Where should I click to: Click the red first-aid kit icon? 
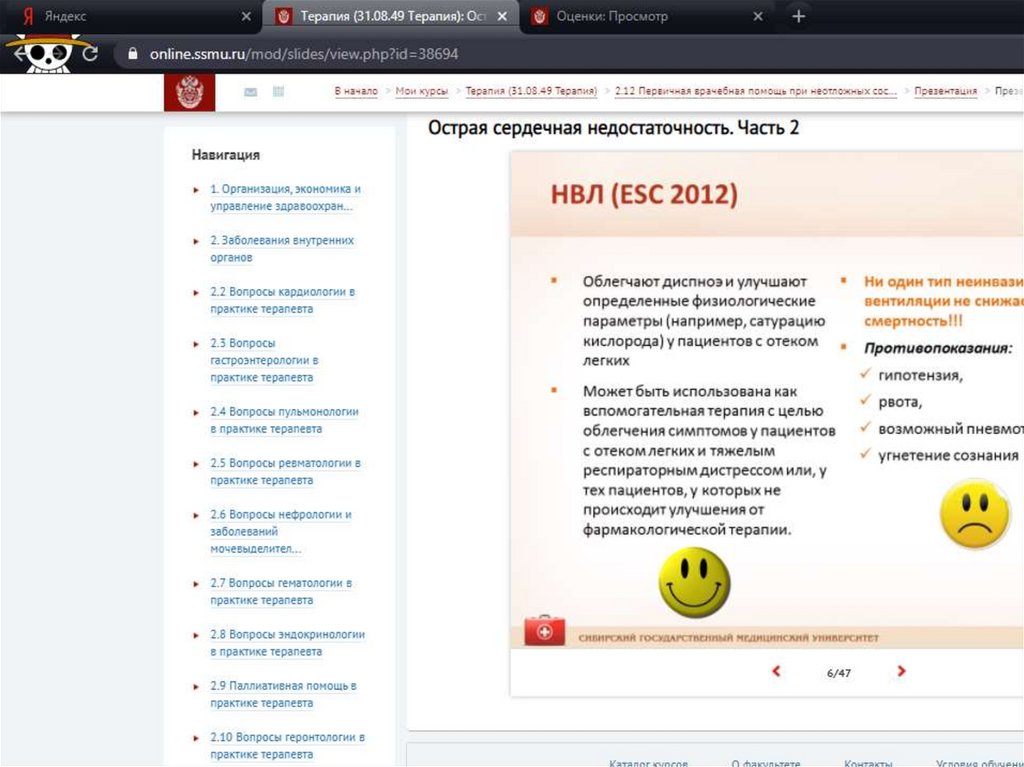(x=545, y=630)
